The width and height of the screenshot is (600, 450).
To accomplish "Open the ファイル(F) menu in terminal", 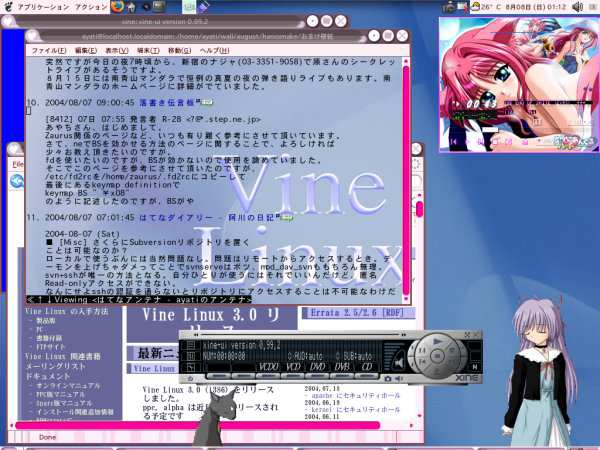I will [42, 49].
